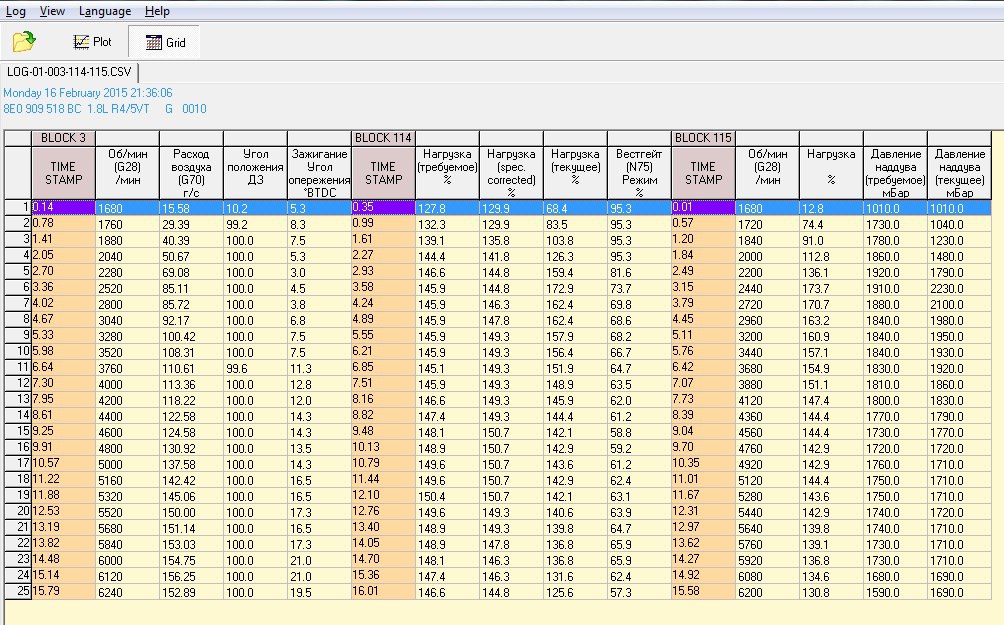Click ECU ID text 8E0 909 518 BC

pos(42,109)
